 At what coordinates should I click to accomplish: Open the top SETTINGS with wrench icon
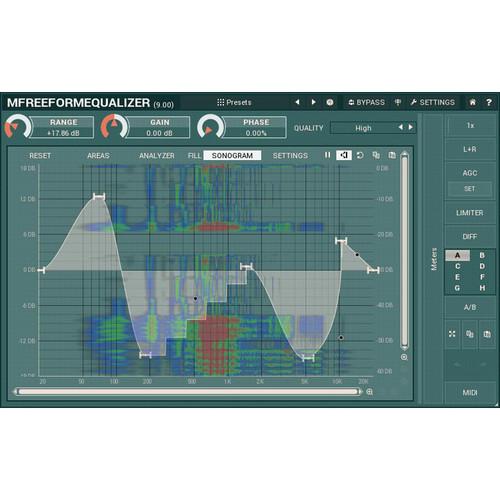[x=432, y=102]
